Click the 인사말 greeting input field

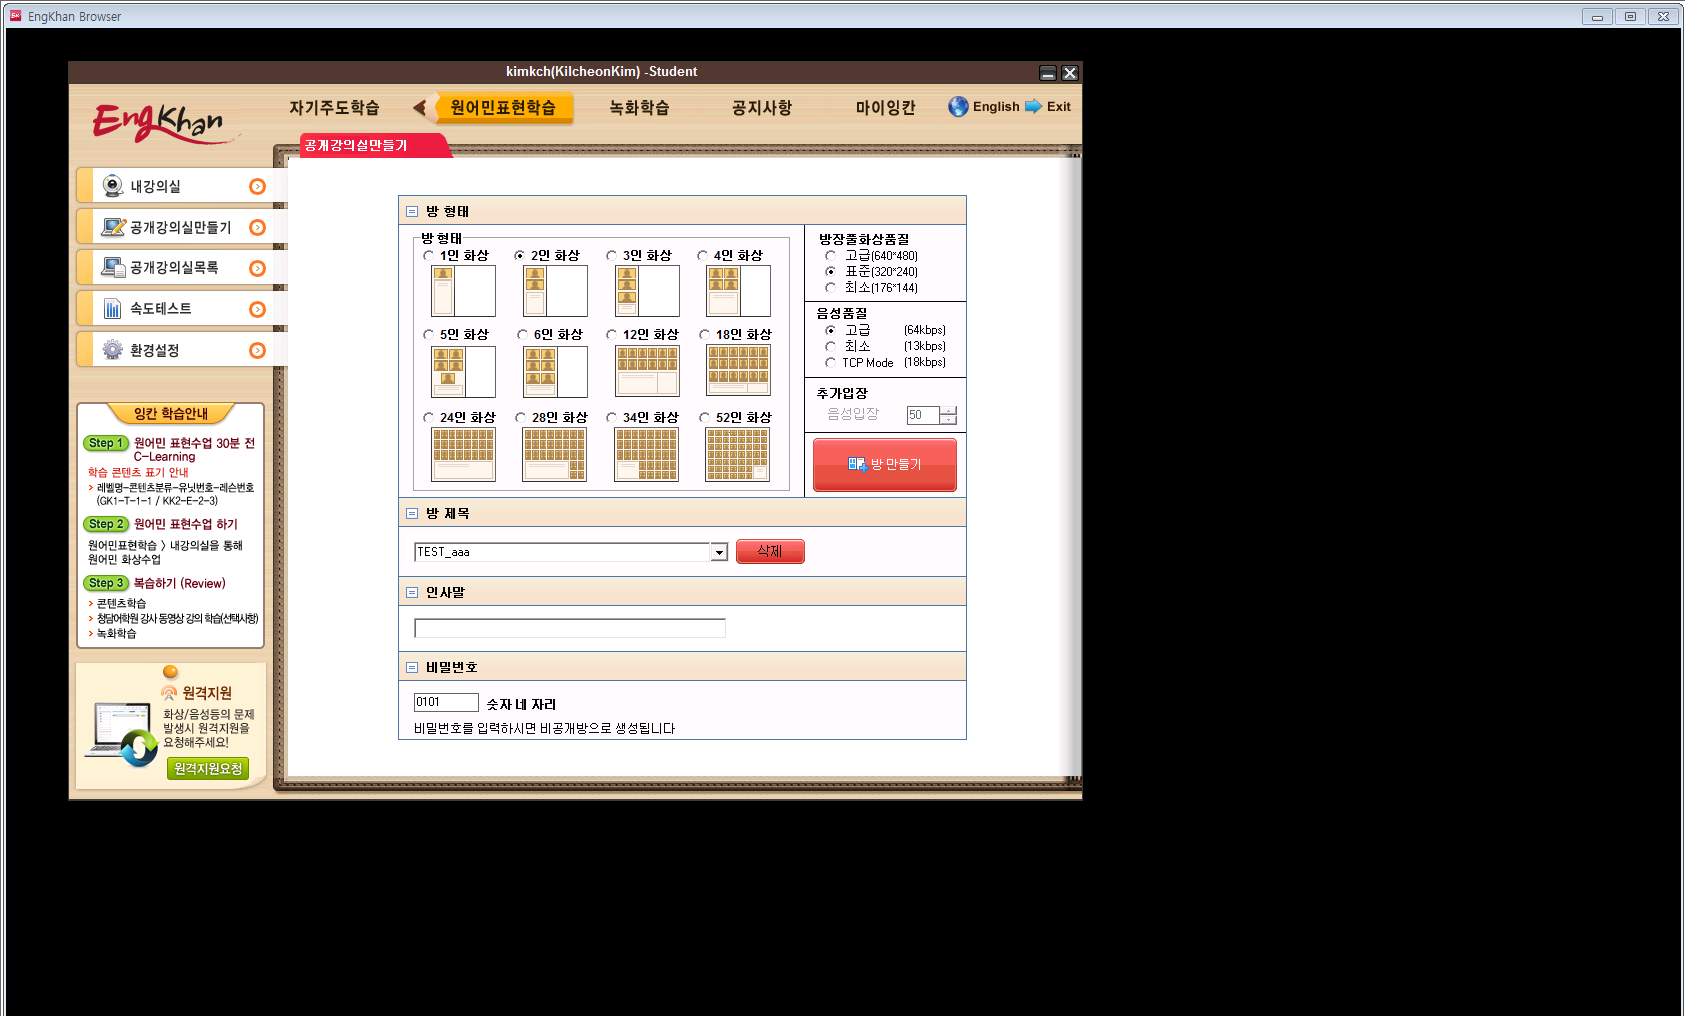click(x=570, y=628)
